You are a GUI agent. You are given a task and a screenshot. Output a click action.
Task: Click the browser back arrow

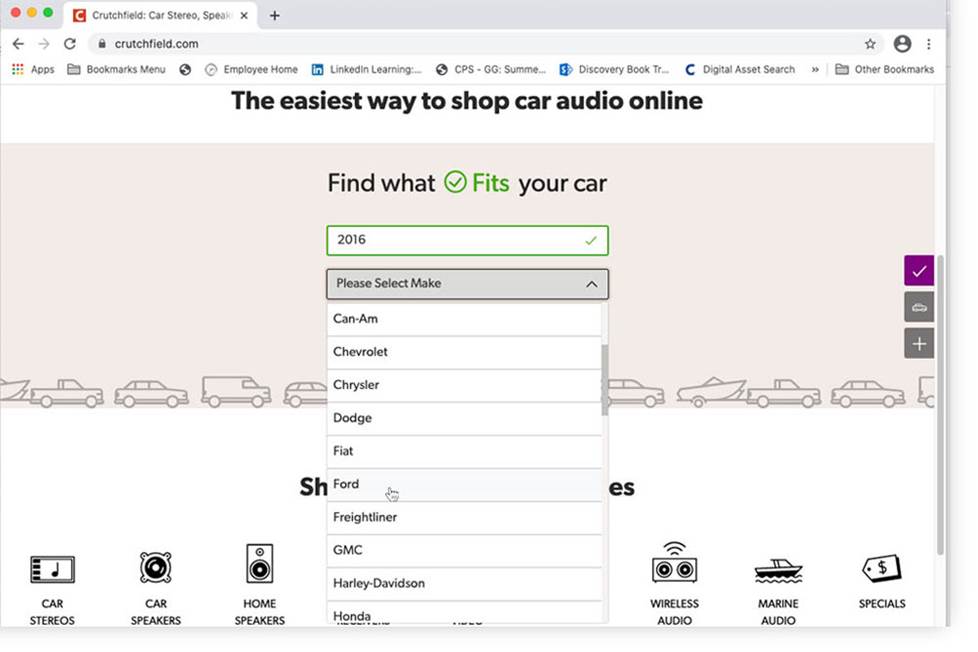18,44
